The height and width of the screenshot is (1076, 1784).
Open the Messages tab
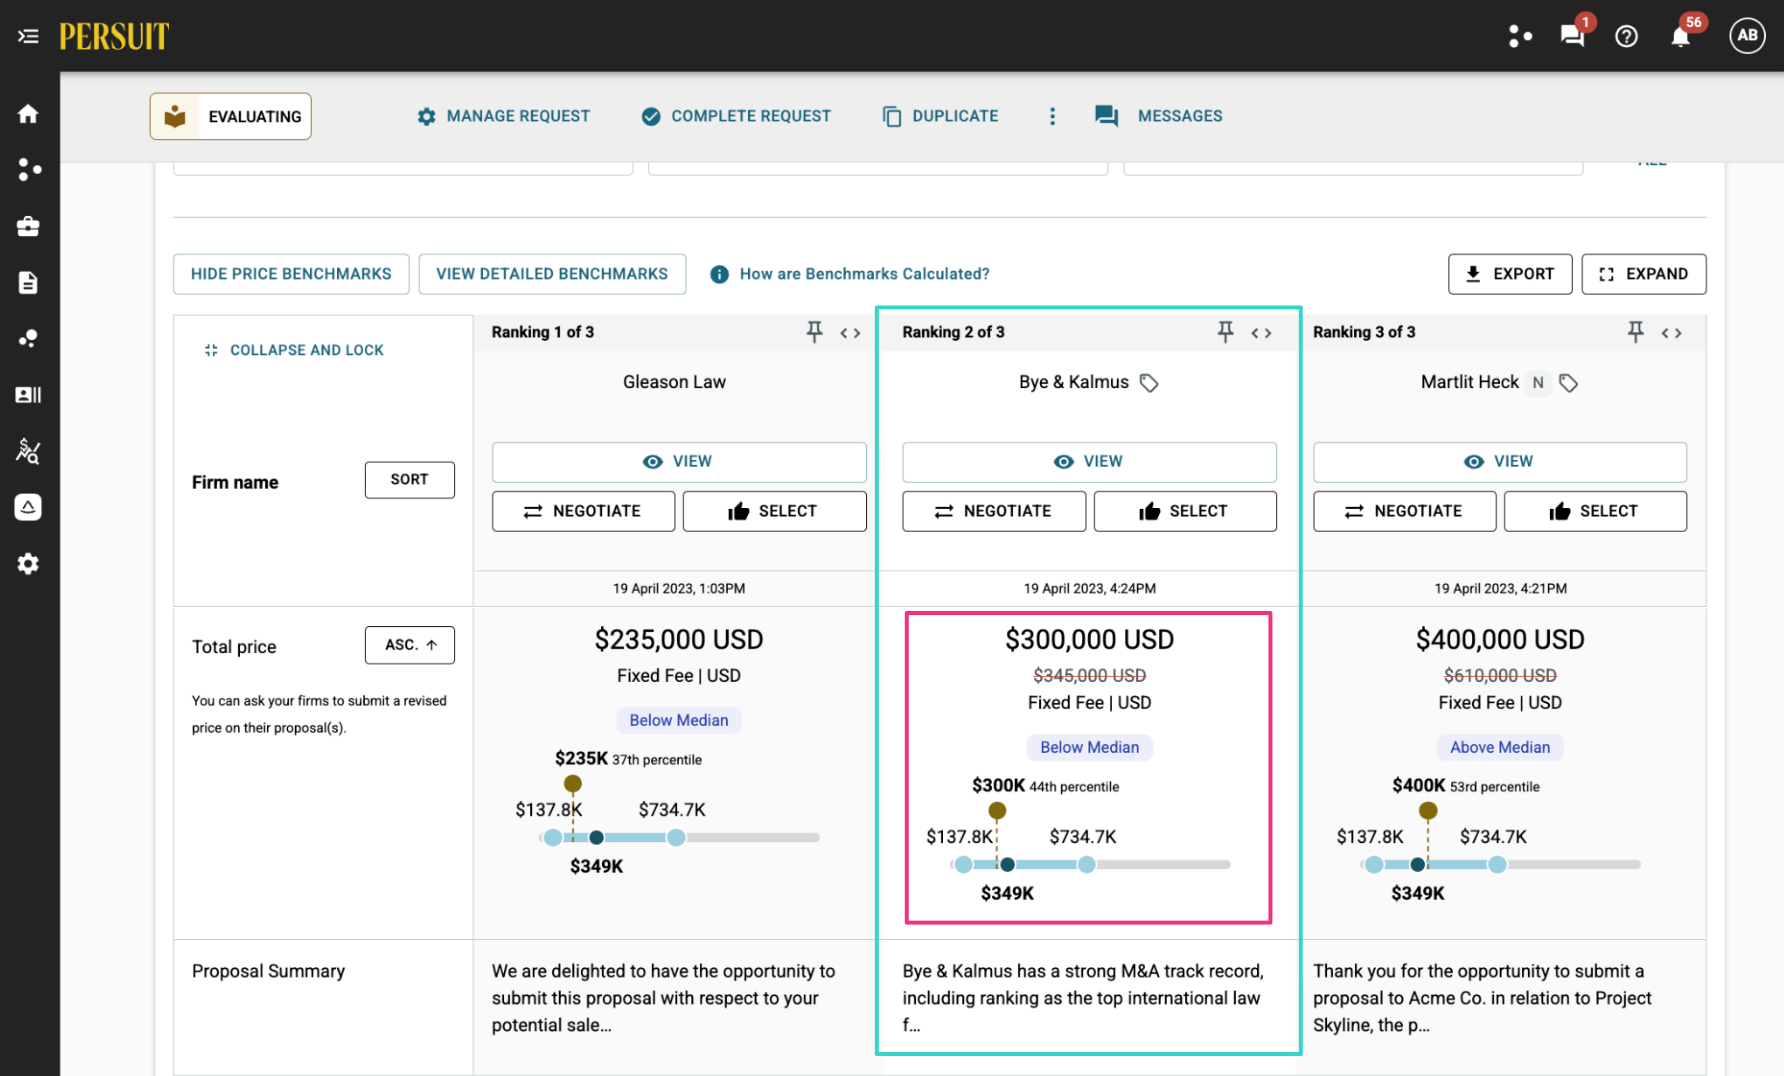point(1159,116)
